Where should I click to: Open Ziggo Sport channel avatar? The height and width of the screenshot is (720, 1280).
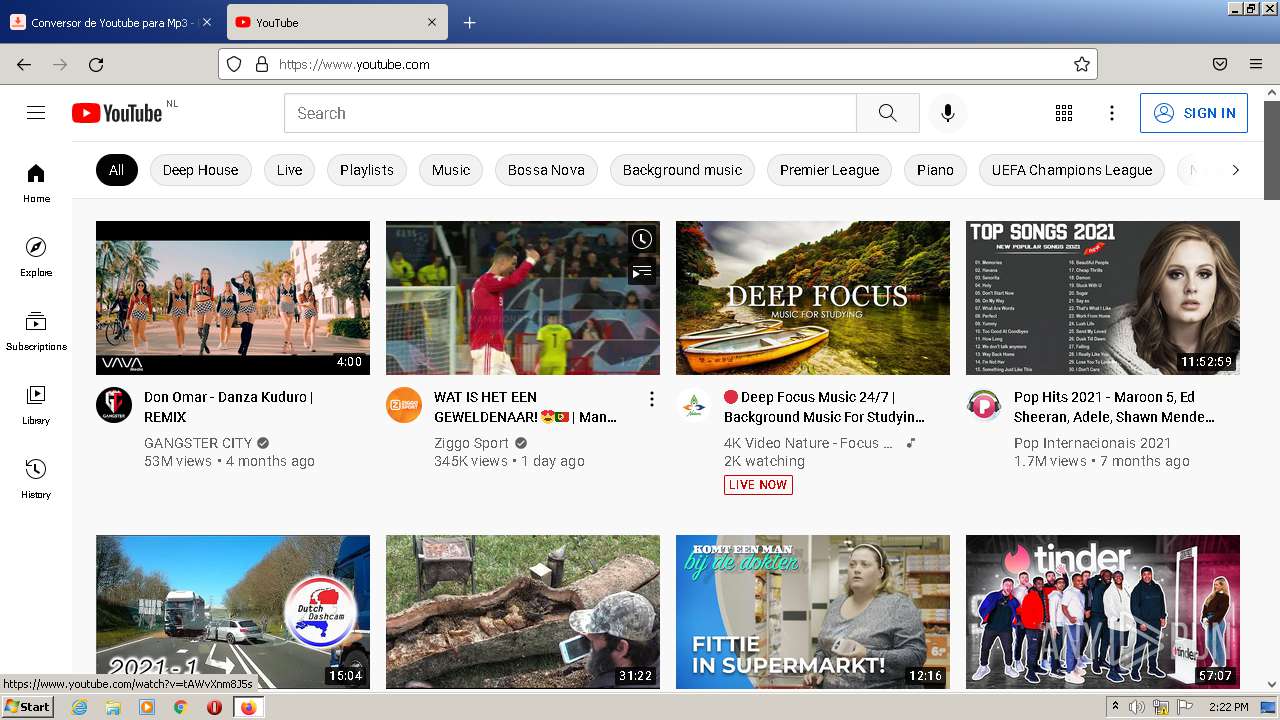pyautogui.click(x=404, y=405)
